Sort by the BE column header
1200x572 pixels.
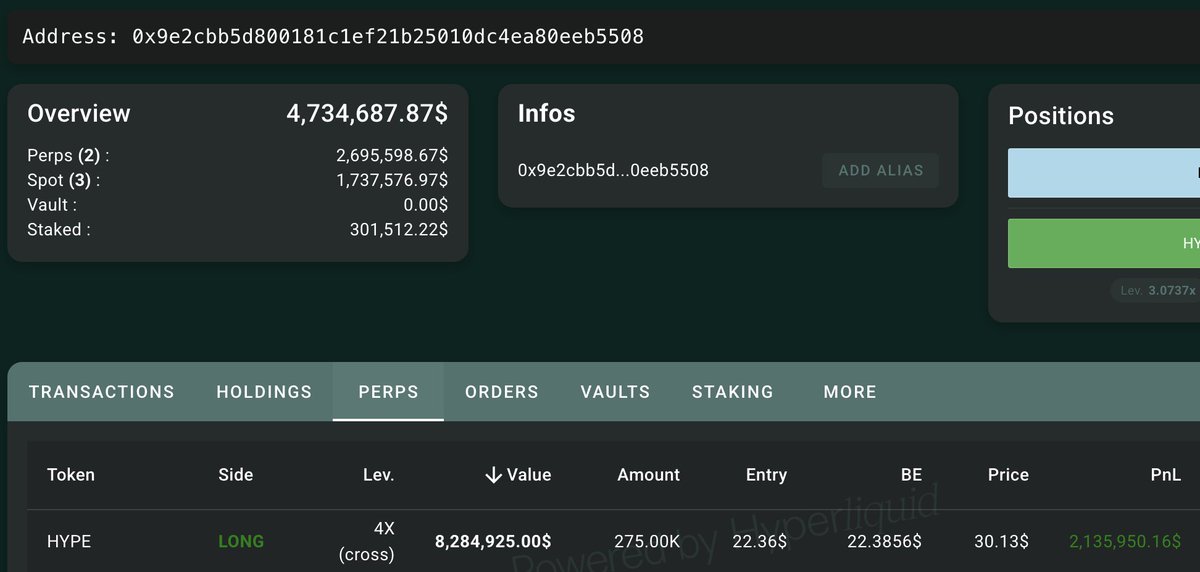[910, 475]
